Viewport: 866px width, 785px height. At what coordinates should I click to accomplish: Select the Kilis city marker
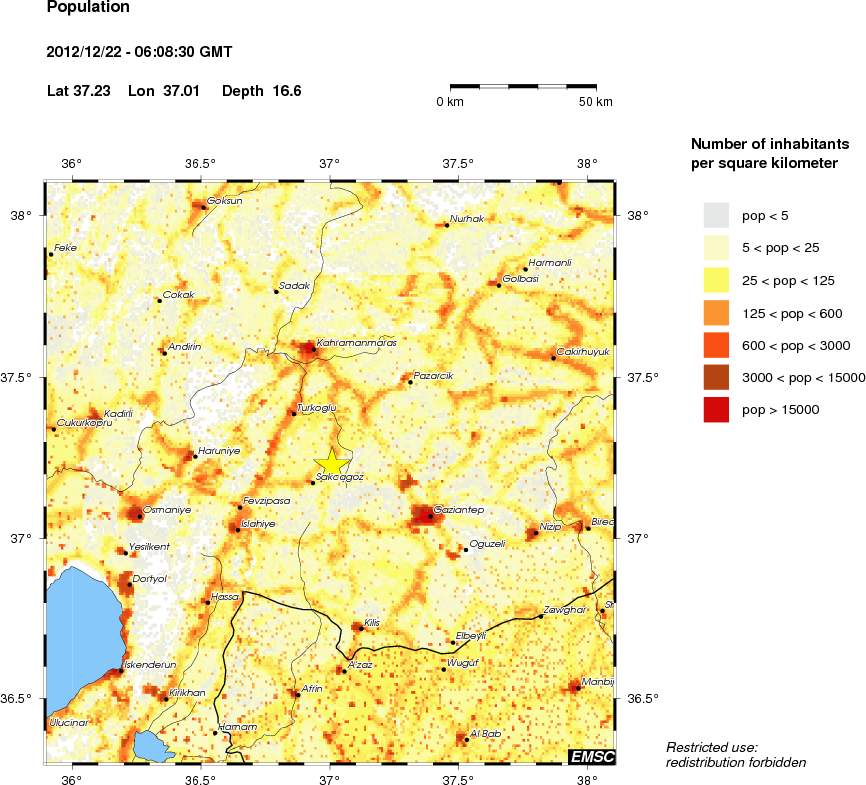[361, 628]
